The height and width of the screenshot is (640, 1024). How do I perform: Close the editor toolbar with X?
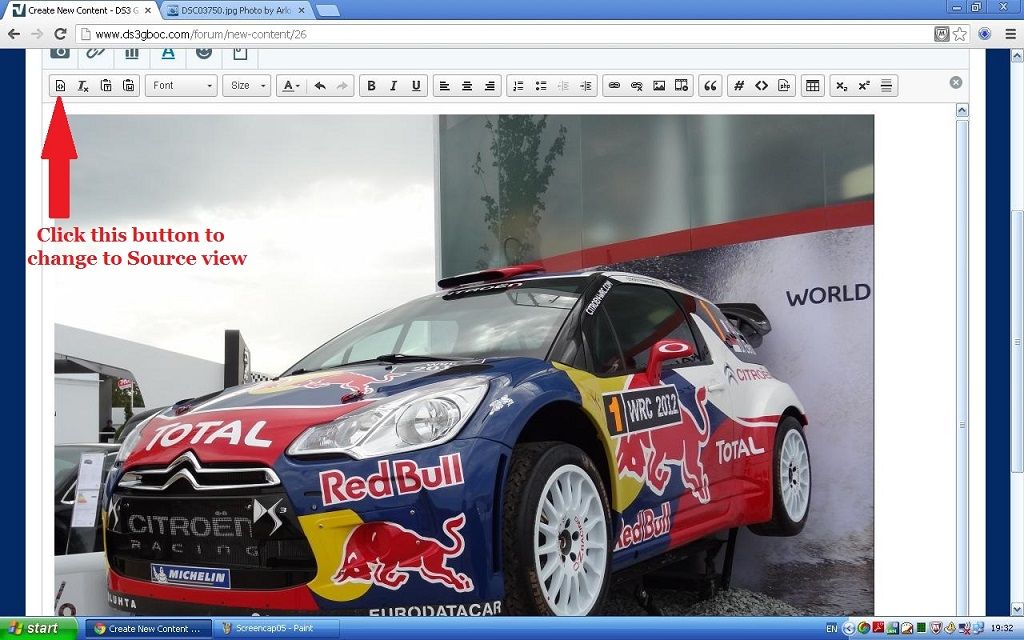click(955, 82)
